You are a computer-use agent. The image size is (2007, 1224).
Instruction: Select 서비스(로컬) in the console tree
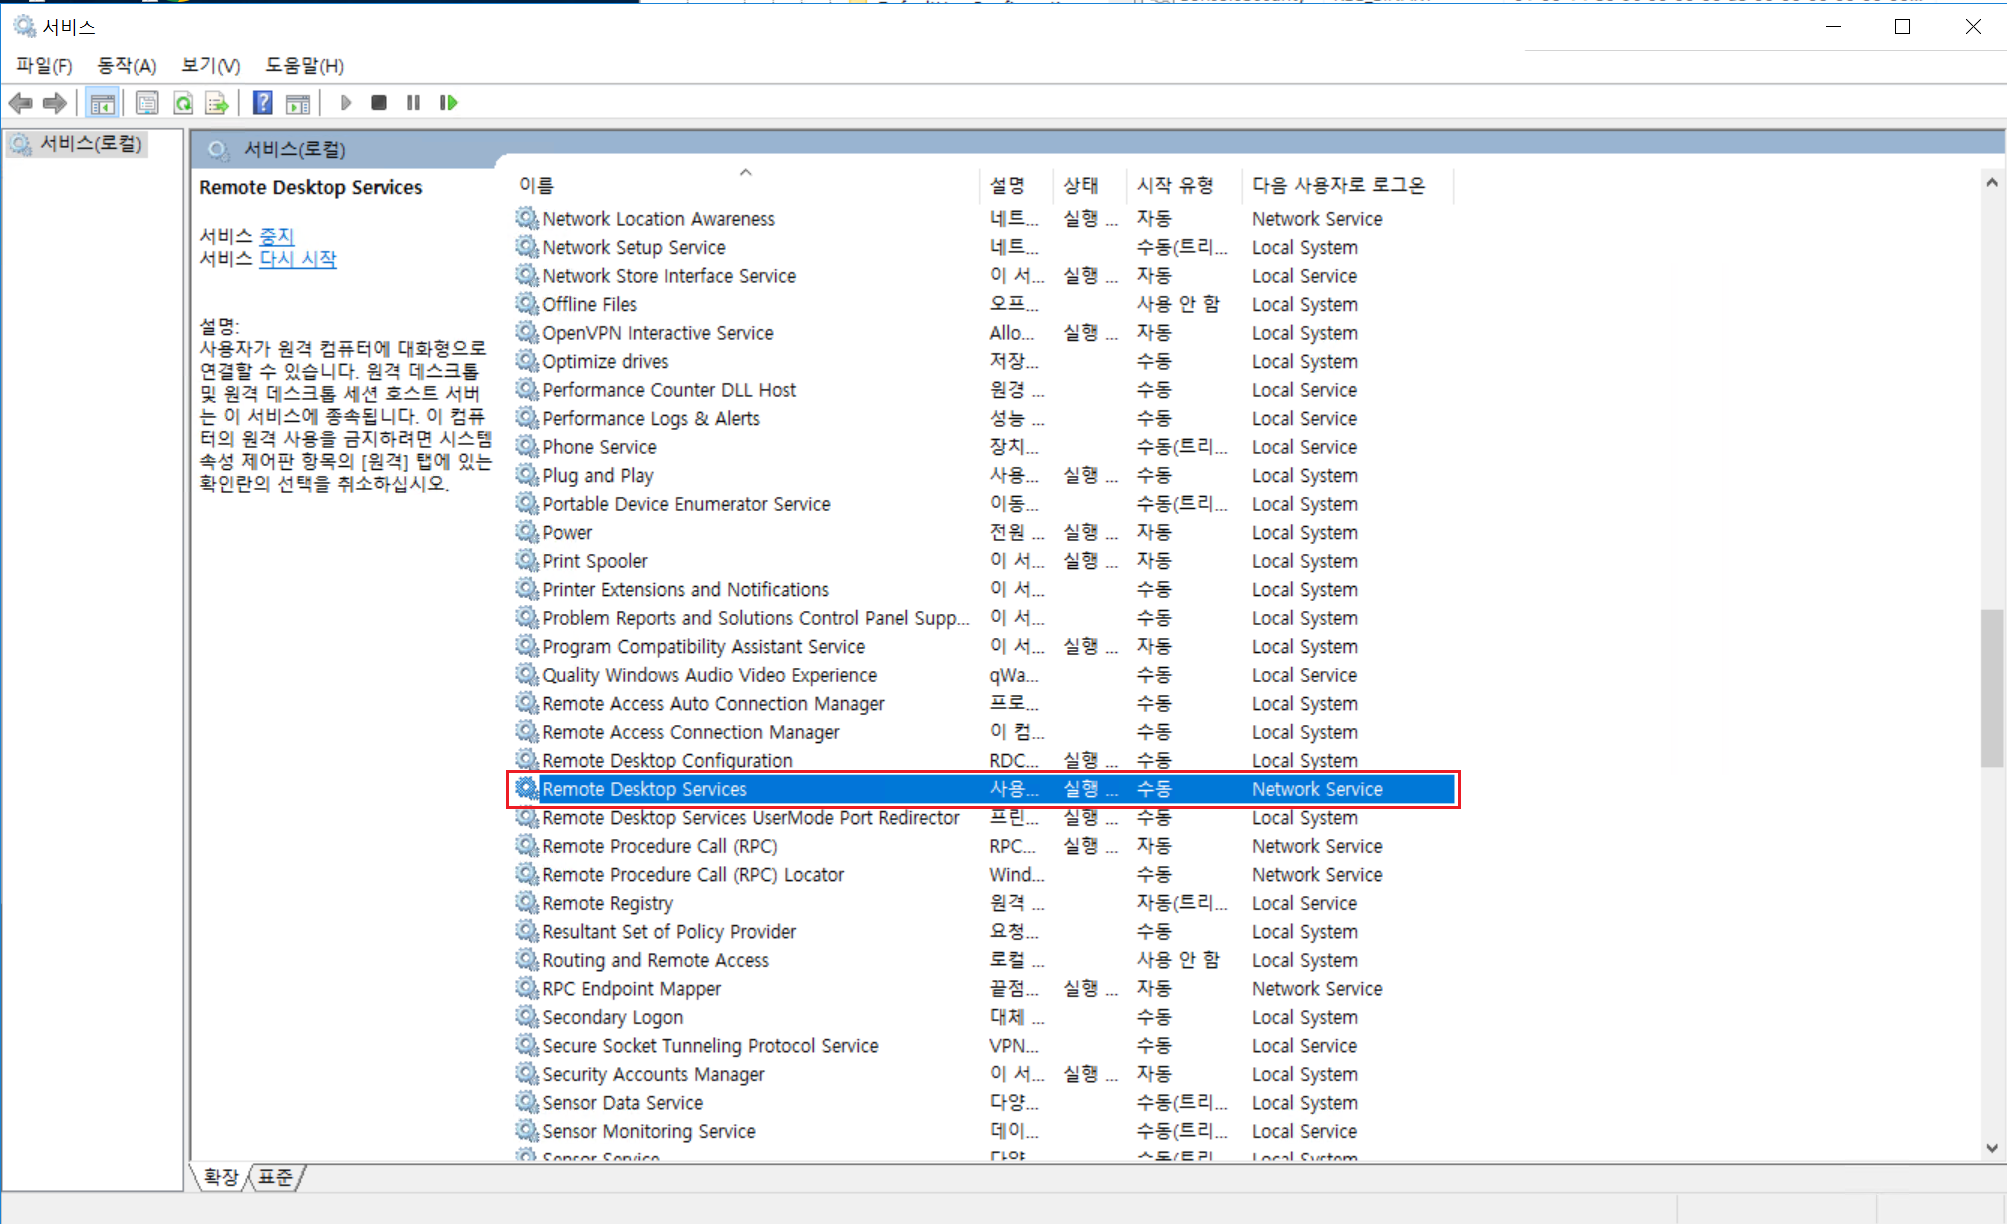(90, 144)
